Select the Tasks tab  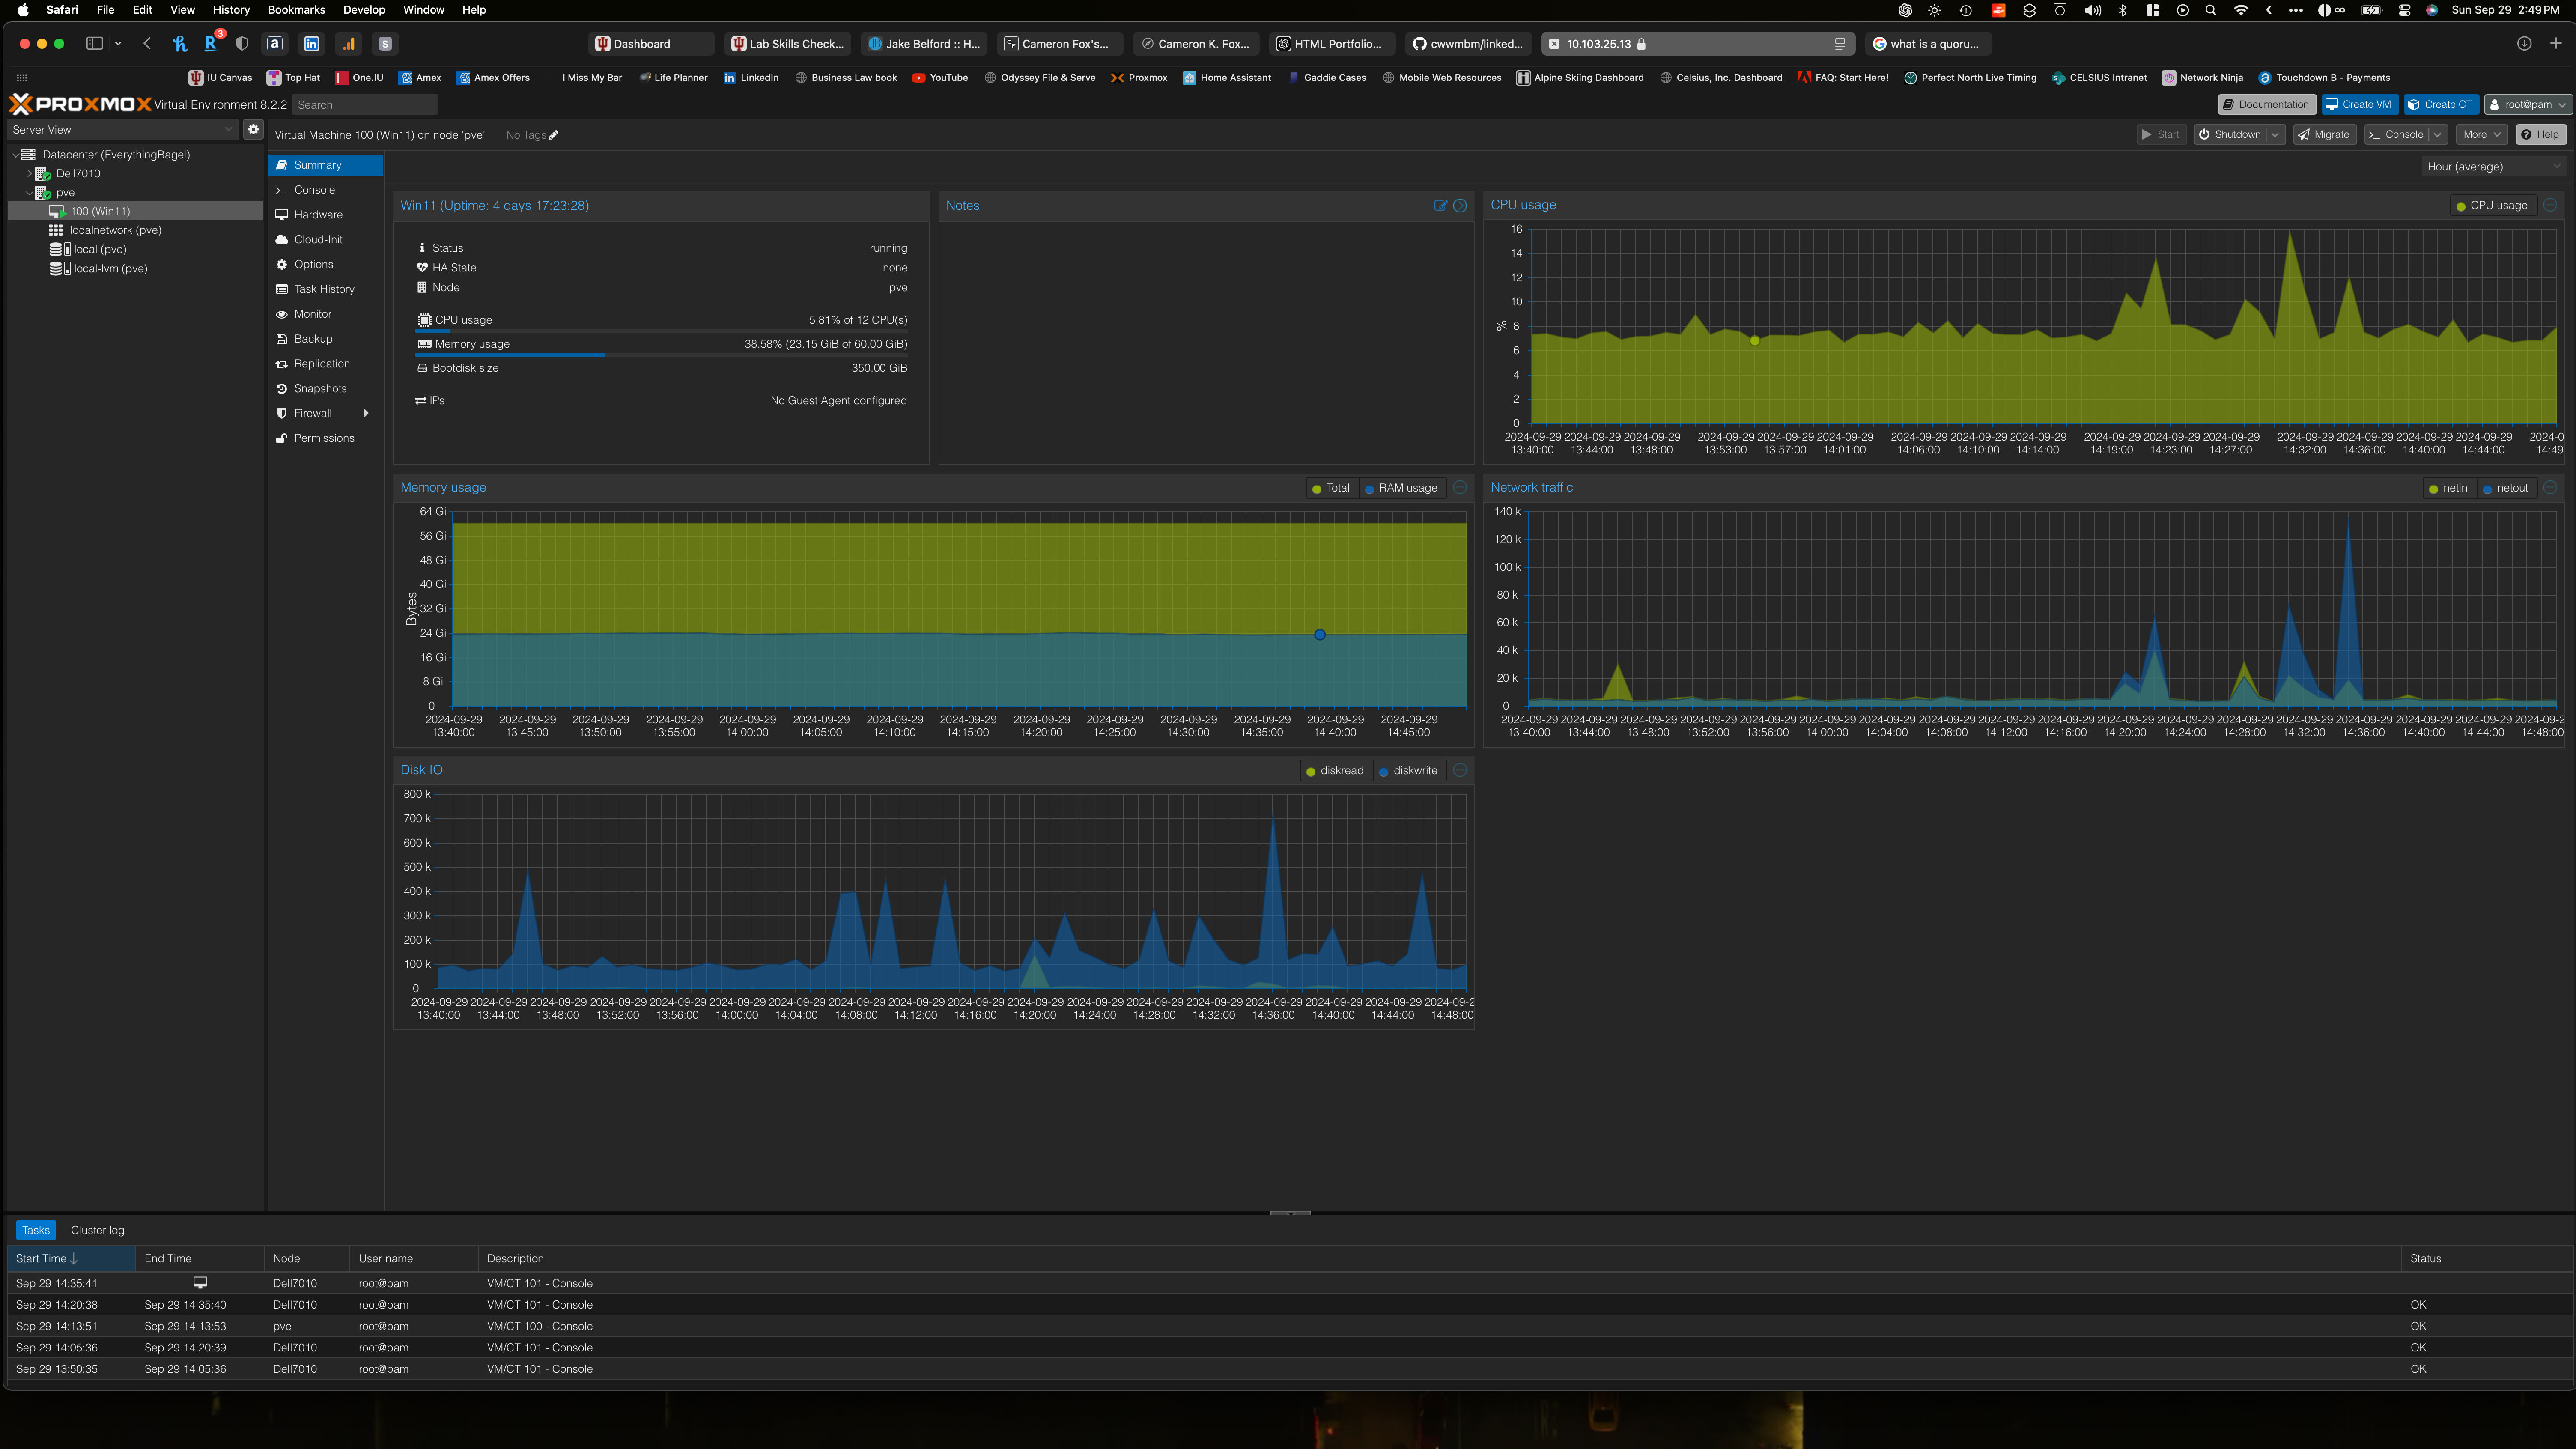point(35,1230)
